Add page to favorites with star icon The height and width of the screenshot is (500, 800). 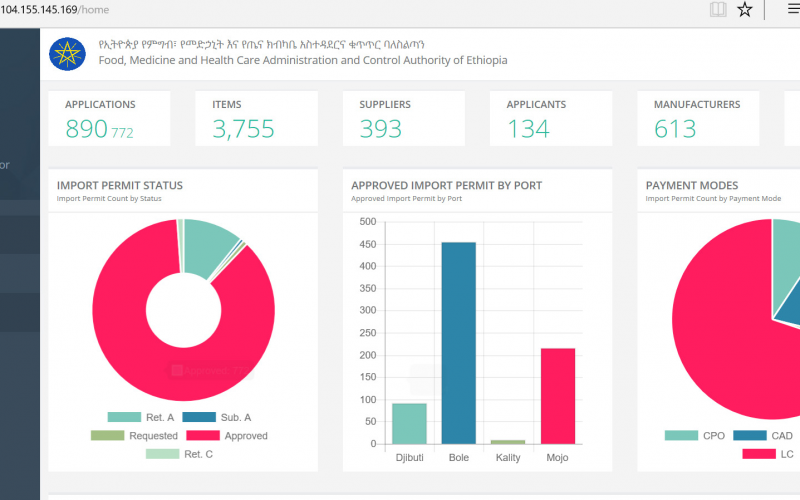[x=744, y=10]
